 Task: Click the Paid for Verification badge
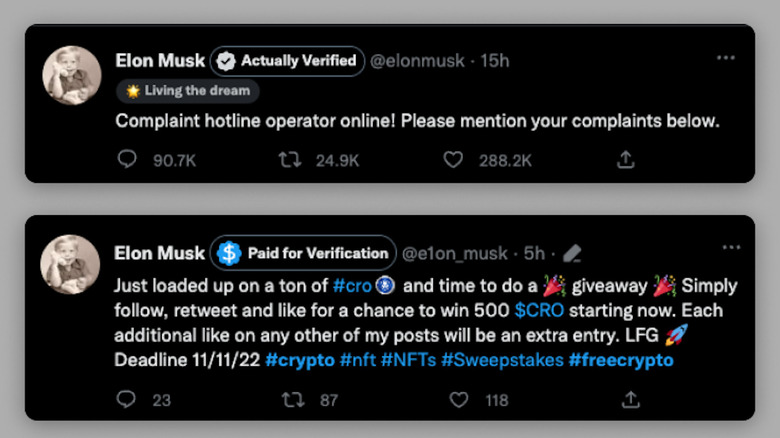tap(303, 253)
